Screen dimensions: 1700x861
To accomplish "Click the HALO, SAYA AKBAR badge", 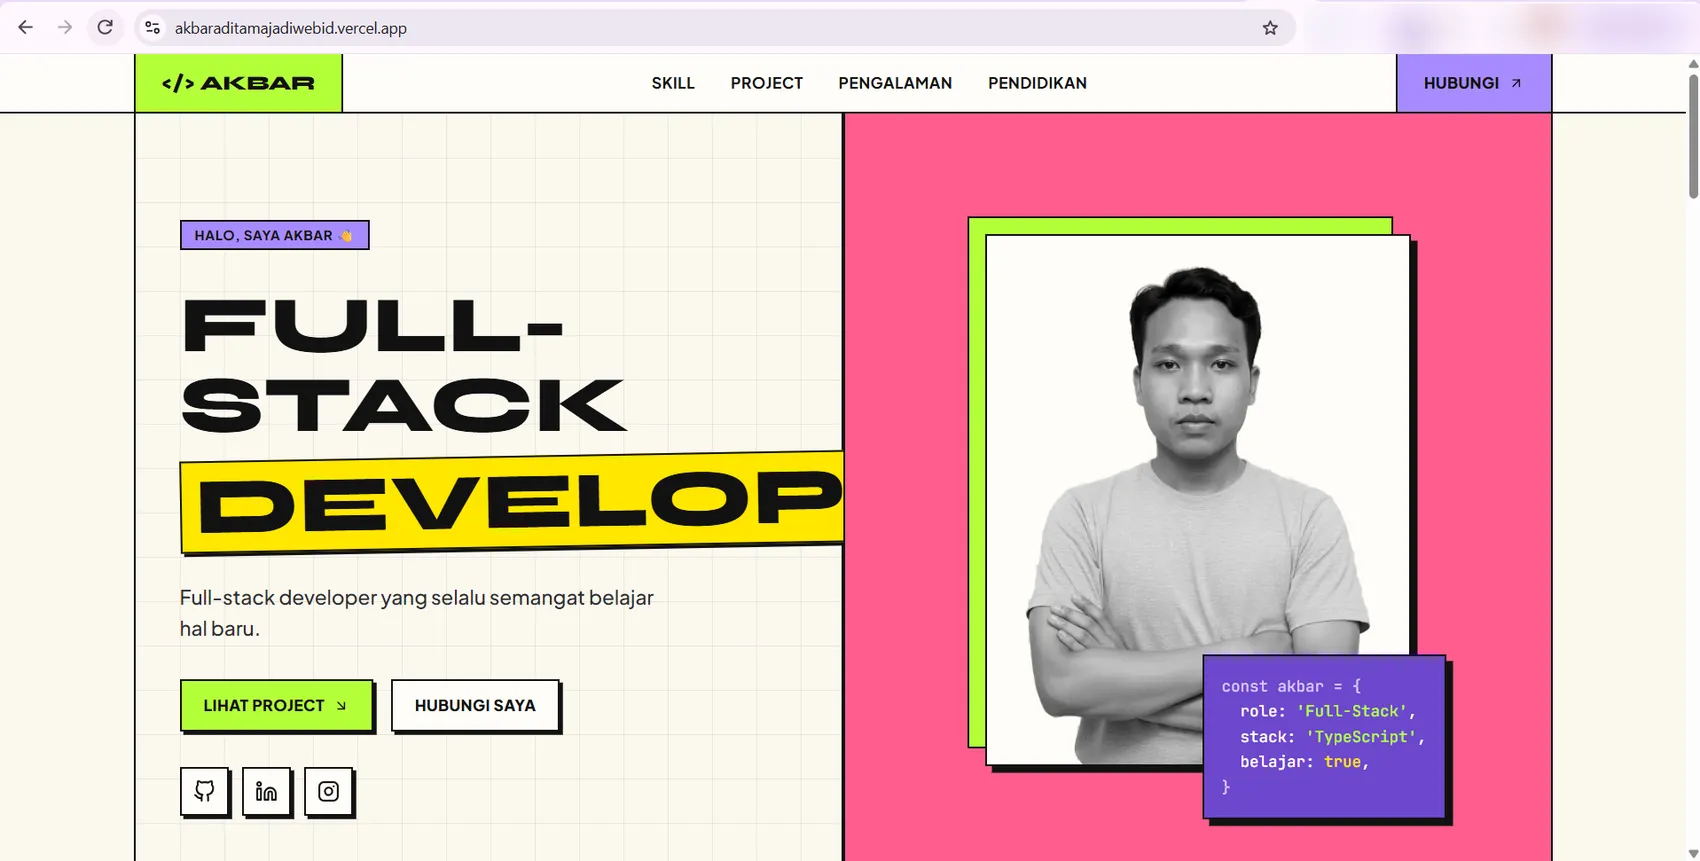I will [274, 235].
